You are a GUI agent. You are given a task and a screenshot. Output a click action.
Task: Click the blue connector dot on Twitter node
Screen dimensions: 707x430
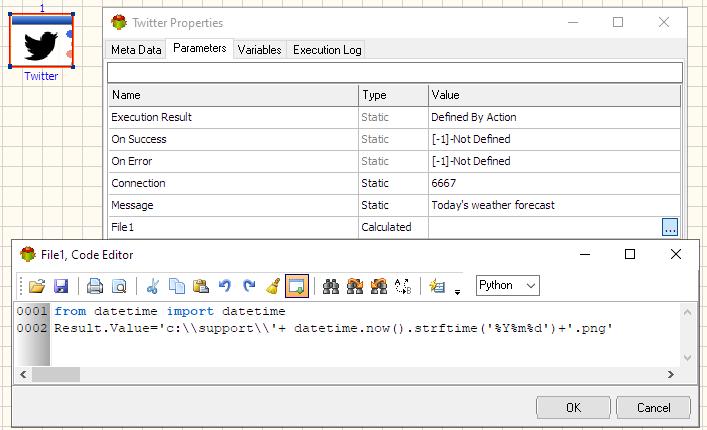[x=69, y=34]
